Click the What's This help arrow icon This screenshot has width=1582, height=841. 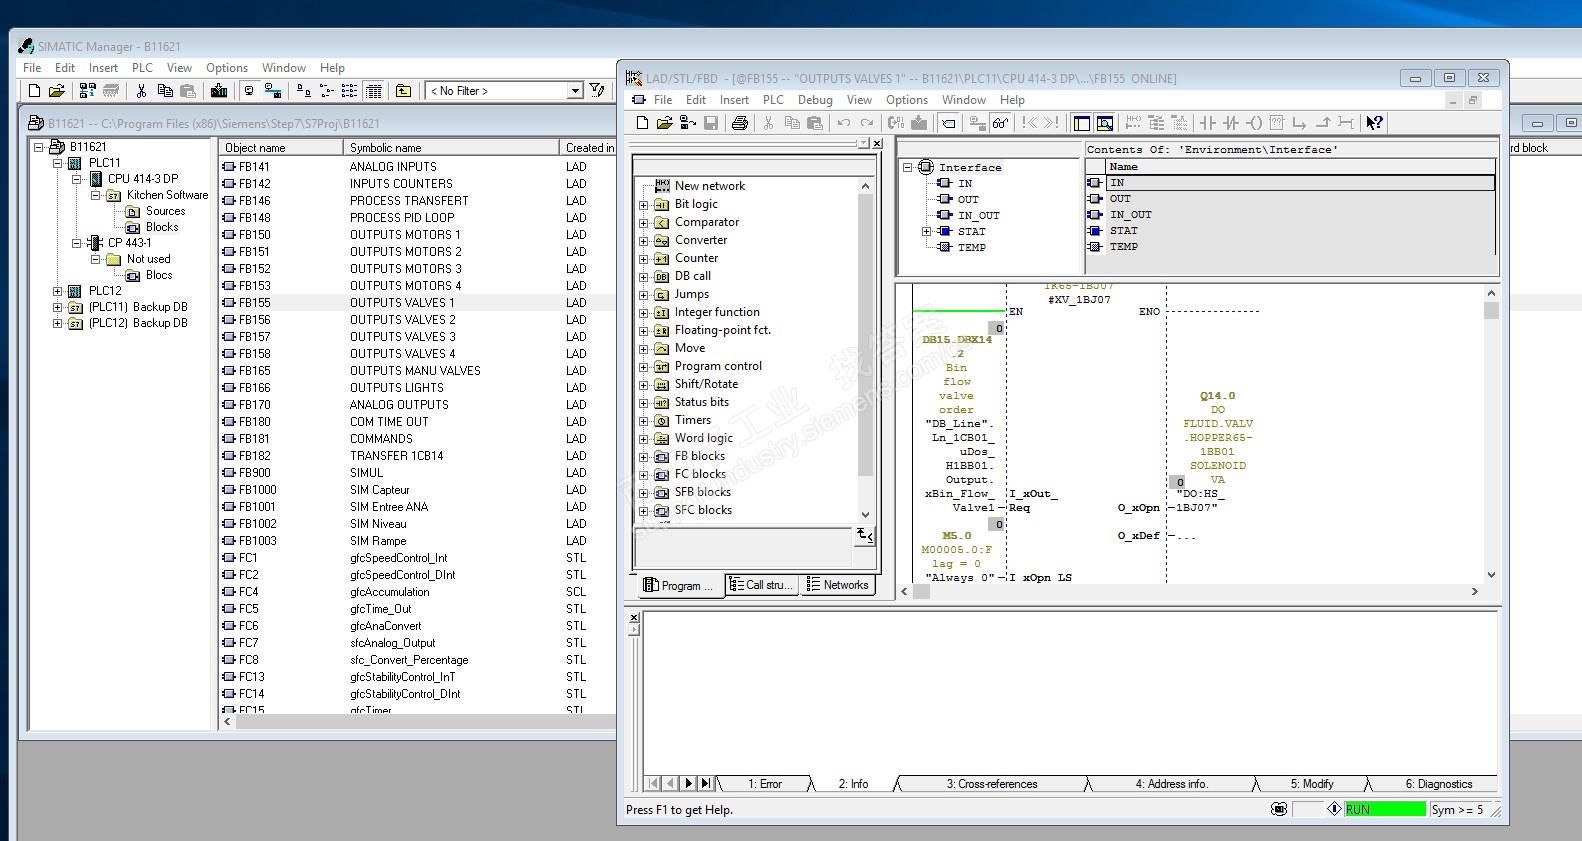(1375, 123)
